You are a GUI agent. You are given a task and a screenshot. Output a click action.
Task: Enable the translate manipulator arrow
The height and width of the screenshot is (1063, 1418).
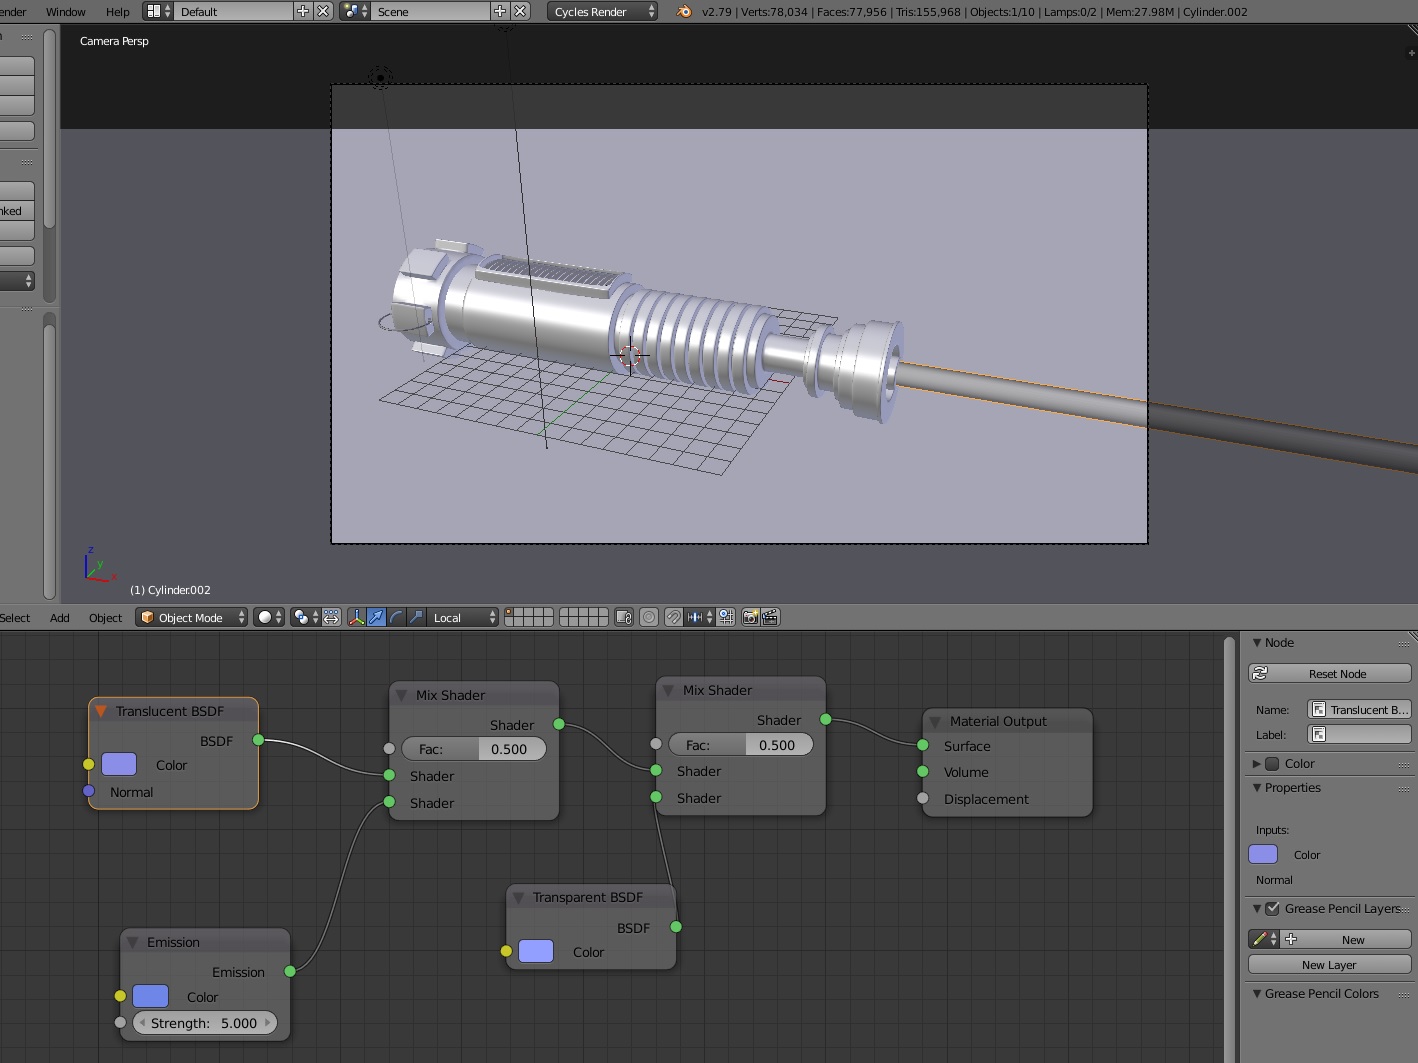(x=376, y=617)
